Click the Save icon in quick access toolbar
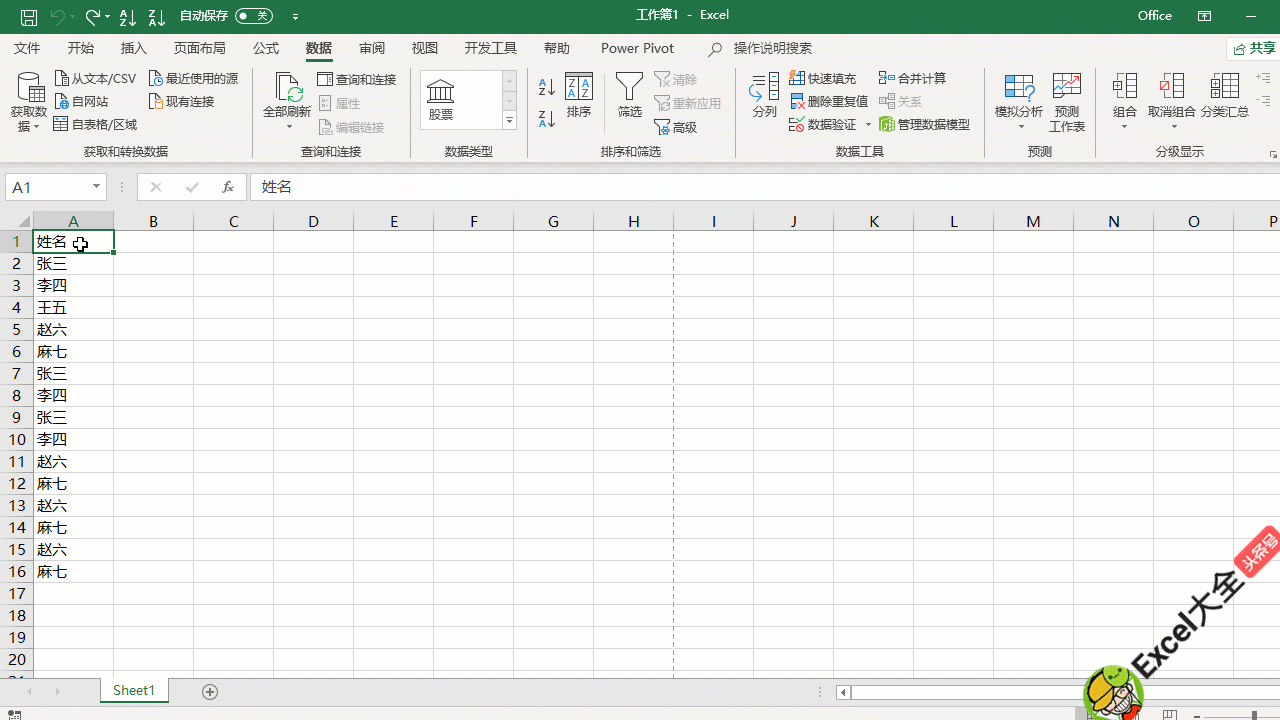1280x720 pixels. pos(29,17)
